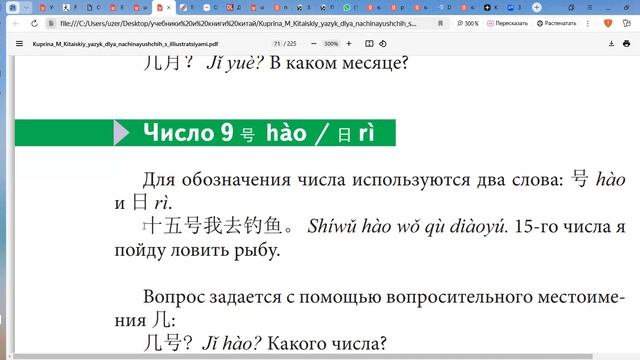Click the orange shield protection icon
The width and height of the screenshot is (640, 360).
tap(608, 23)
